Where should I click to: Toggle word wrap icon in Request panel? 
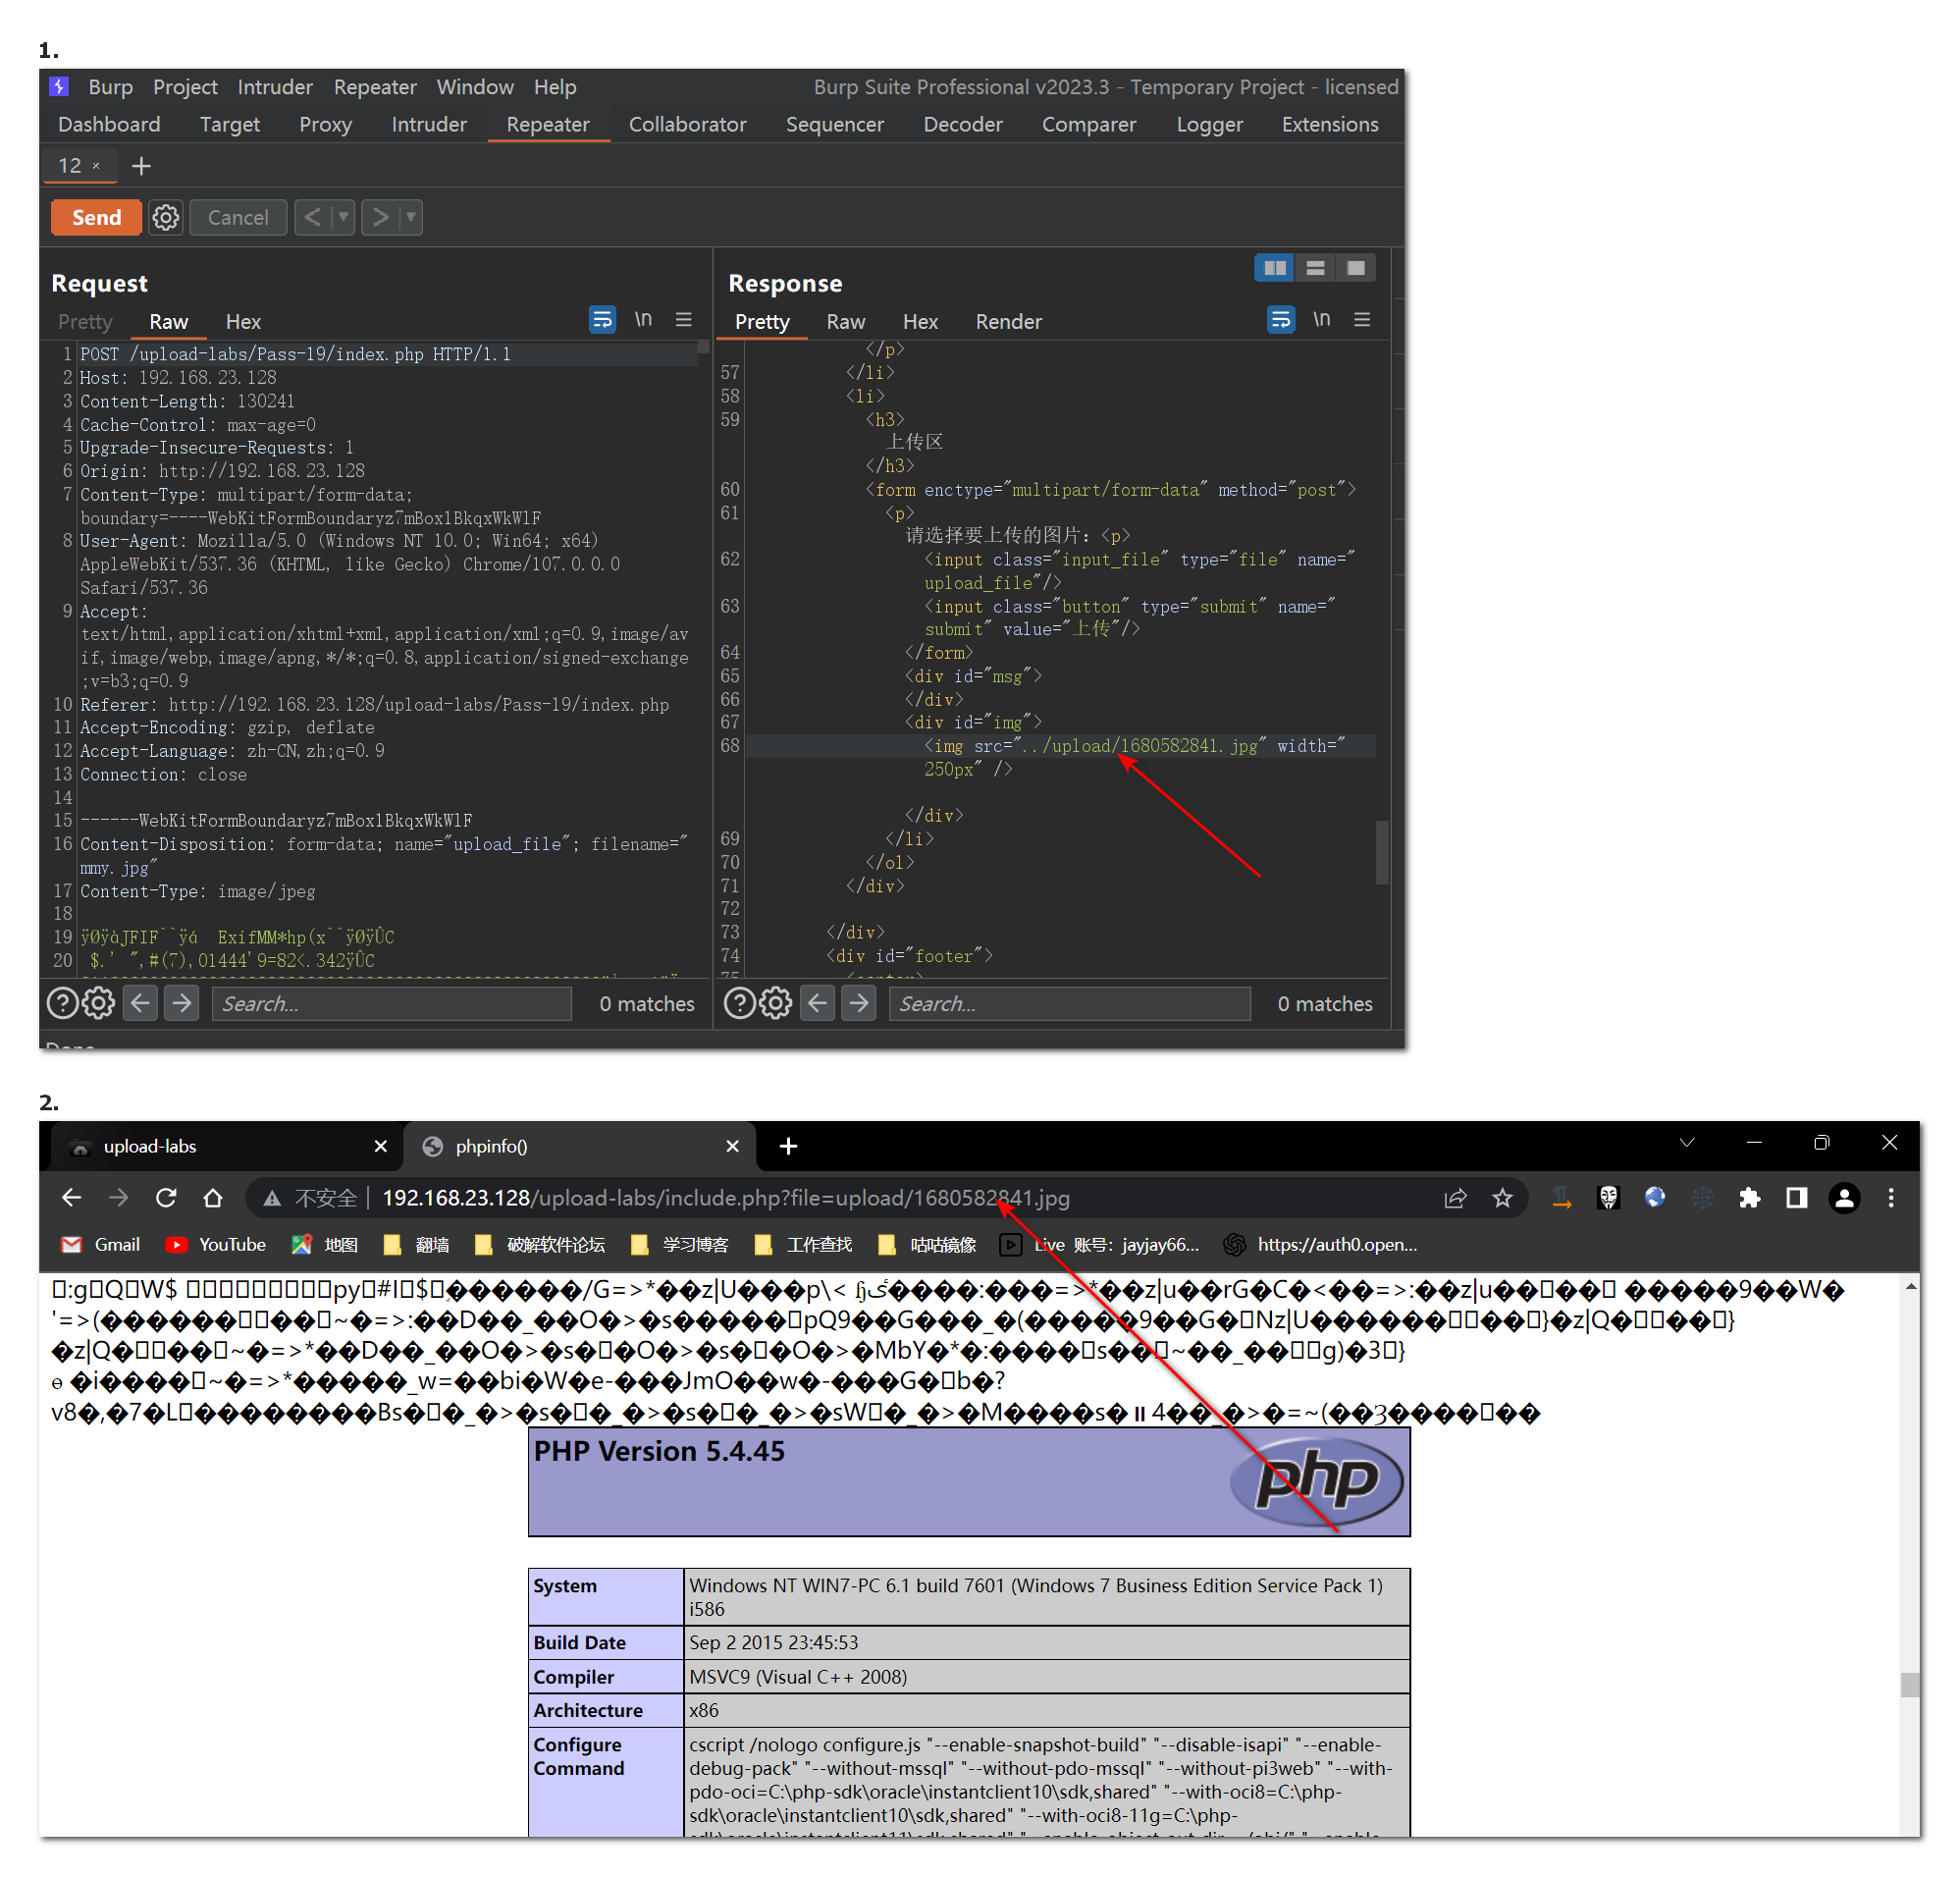pos(602,320)
